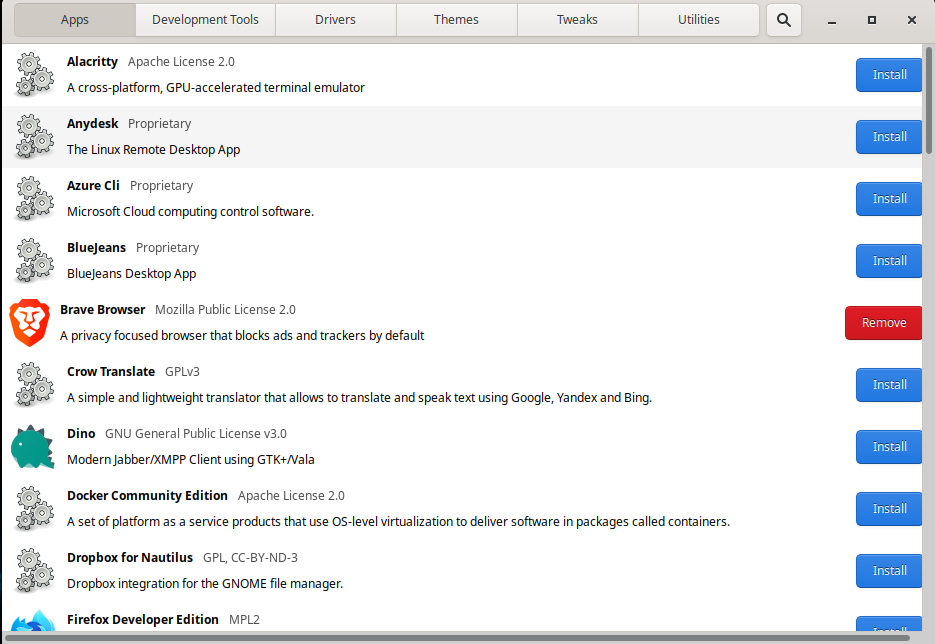Screen dimensions: 935x644
Task: Click the MPL2 license label
Action: point(244,620)
